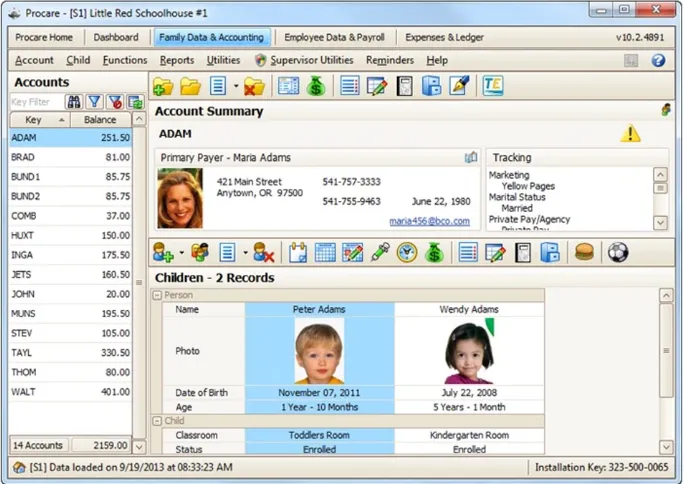Select the HUXT account row
The image size is (684, 484).
pos(70,235)
